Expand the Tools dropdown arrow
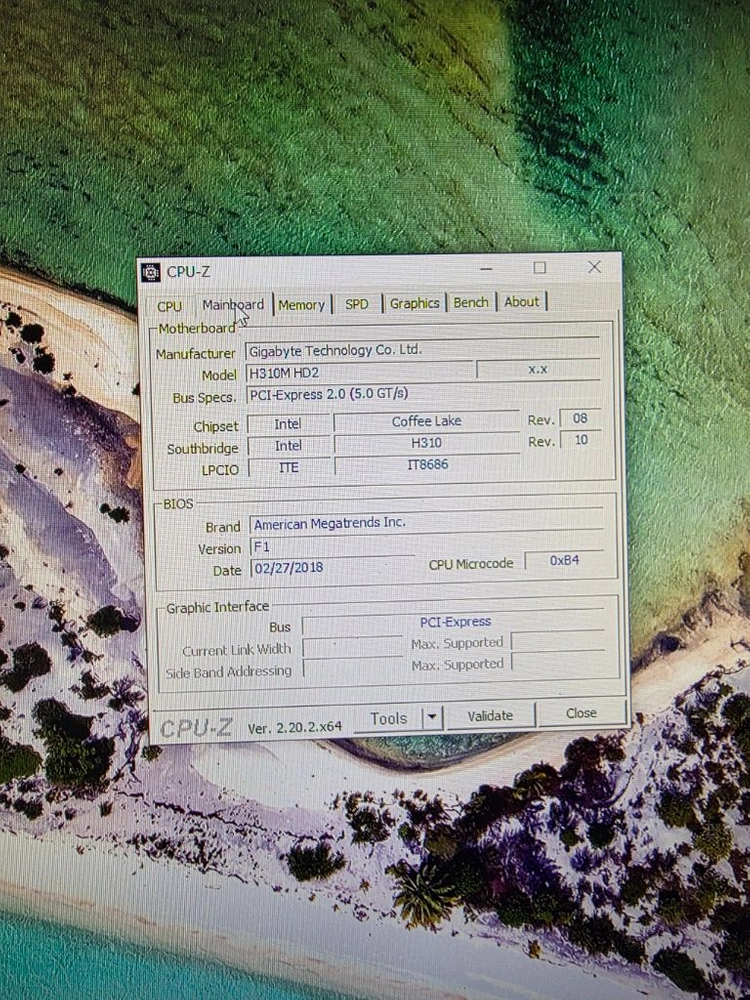 (432, 717)
